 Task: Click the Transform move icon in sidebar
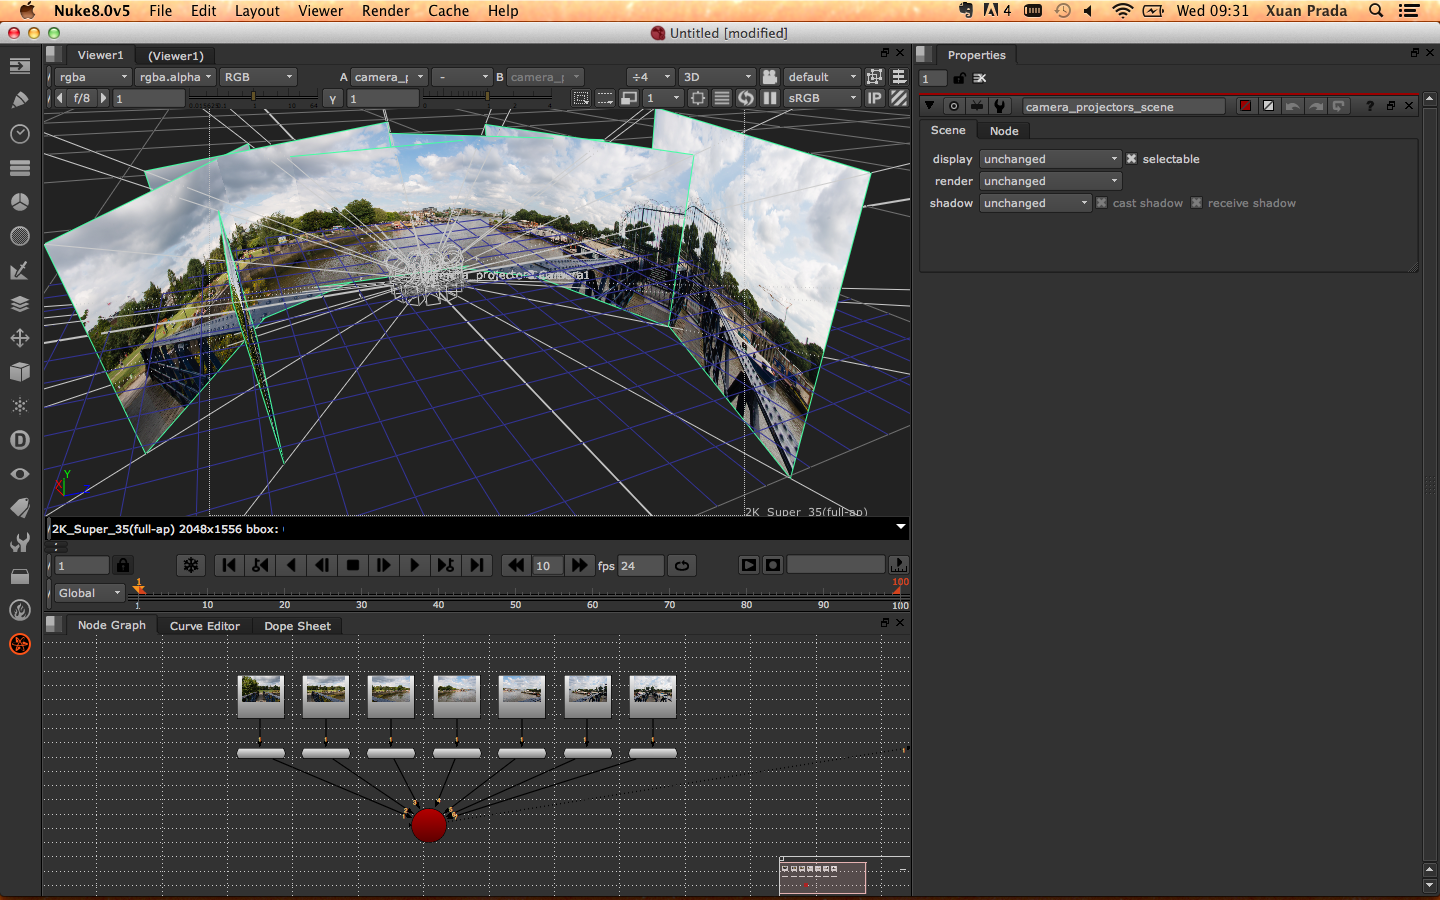tap(19, 338)
